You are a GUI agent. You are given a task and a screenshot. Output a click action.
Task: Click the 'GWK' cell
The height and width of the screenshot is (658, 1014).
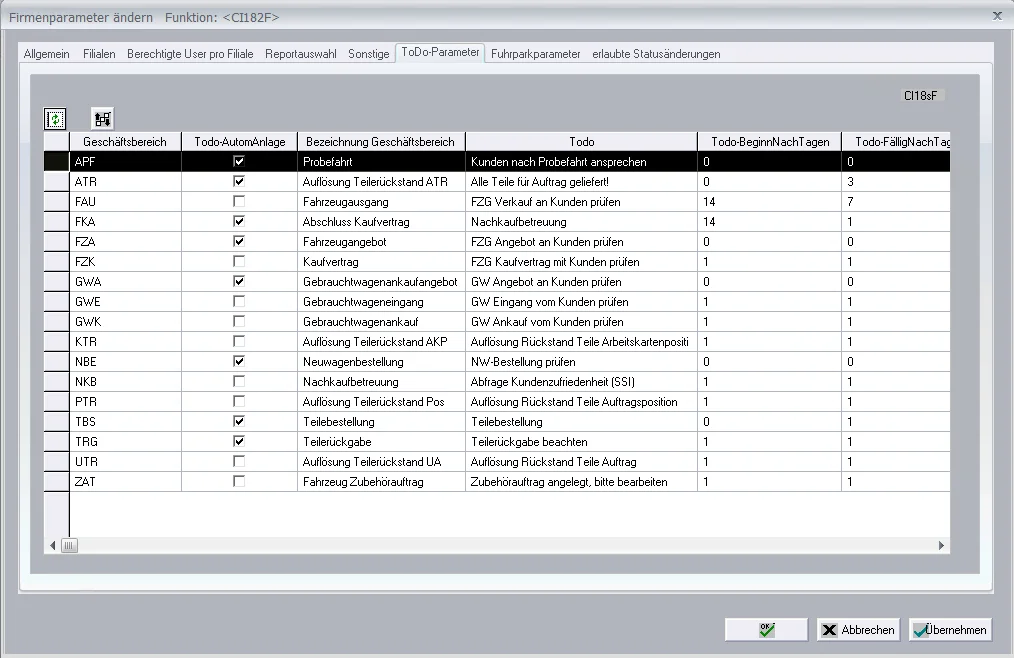125,322
